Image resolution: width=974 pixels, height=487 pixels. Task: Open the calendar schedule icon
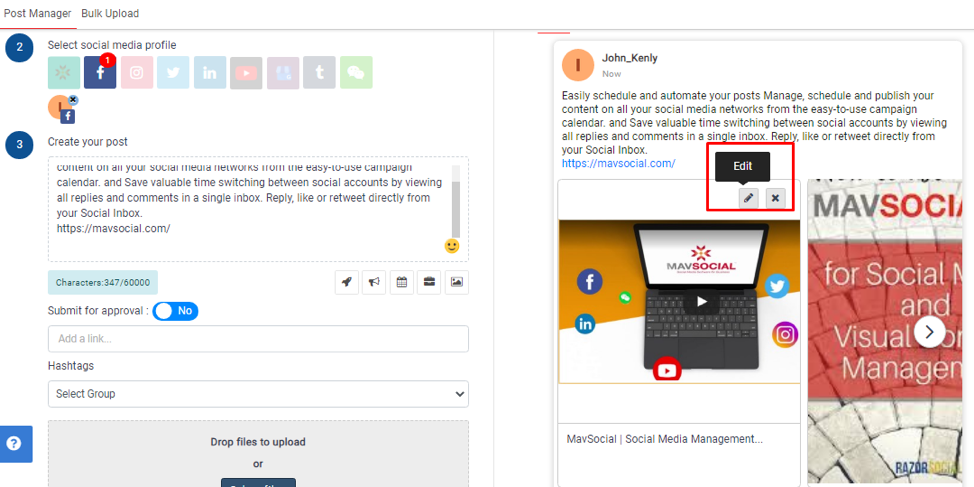point(401,282)
